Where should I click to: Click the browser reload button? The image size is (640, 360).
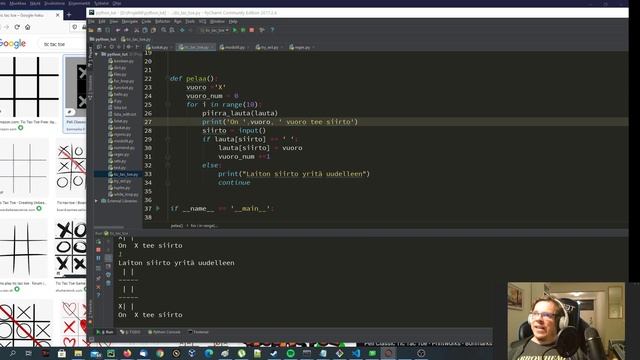pos(17,27)
